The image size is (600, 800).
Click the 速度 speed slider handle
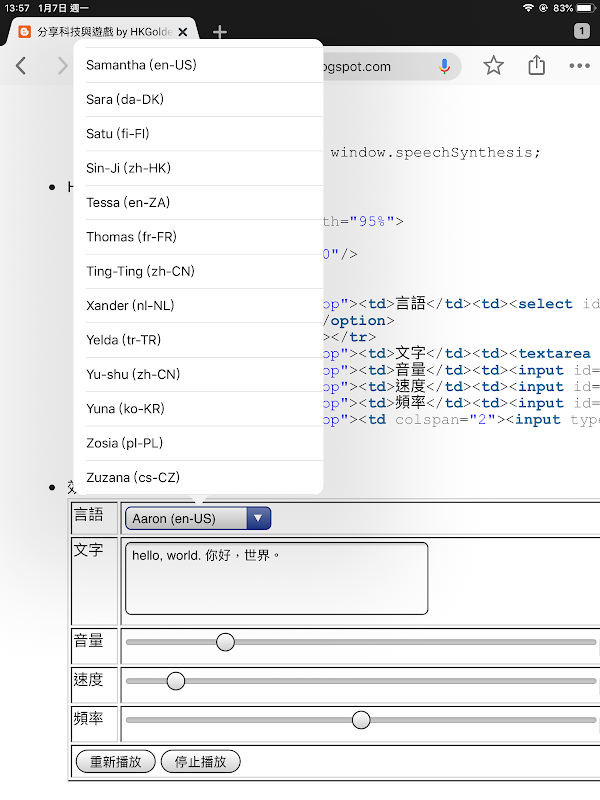click(176, 681)
